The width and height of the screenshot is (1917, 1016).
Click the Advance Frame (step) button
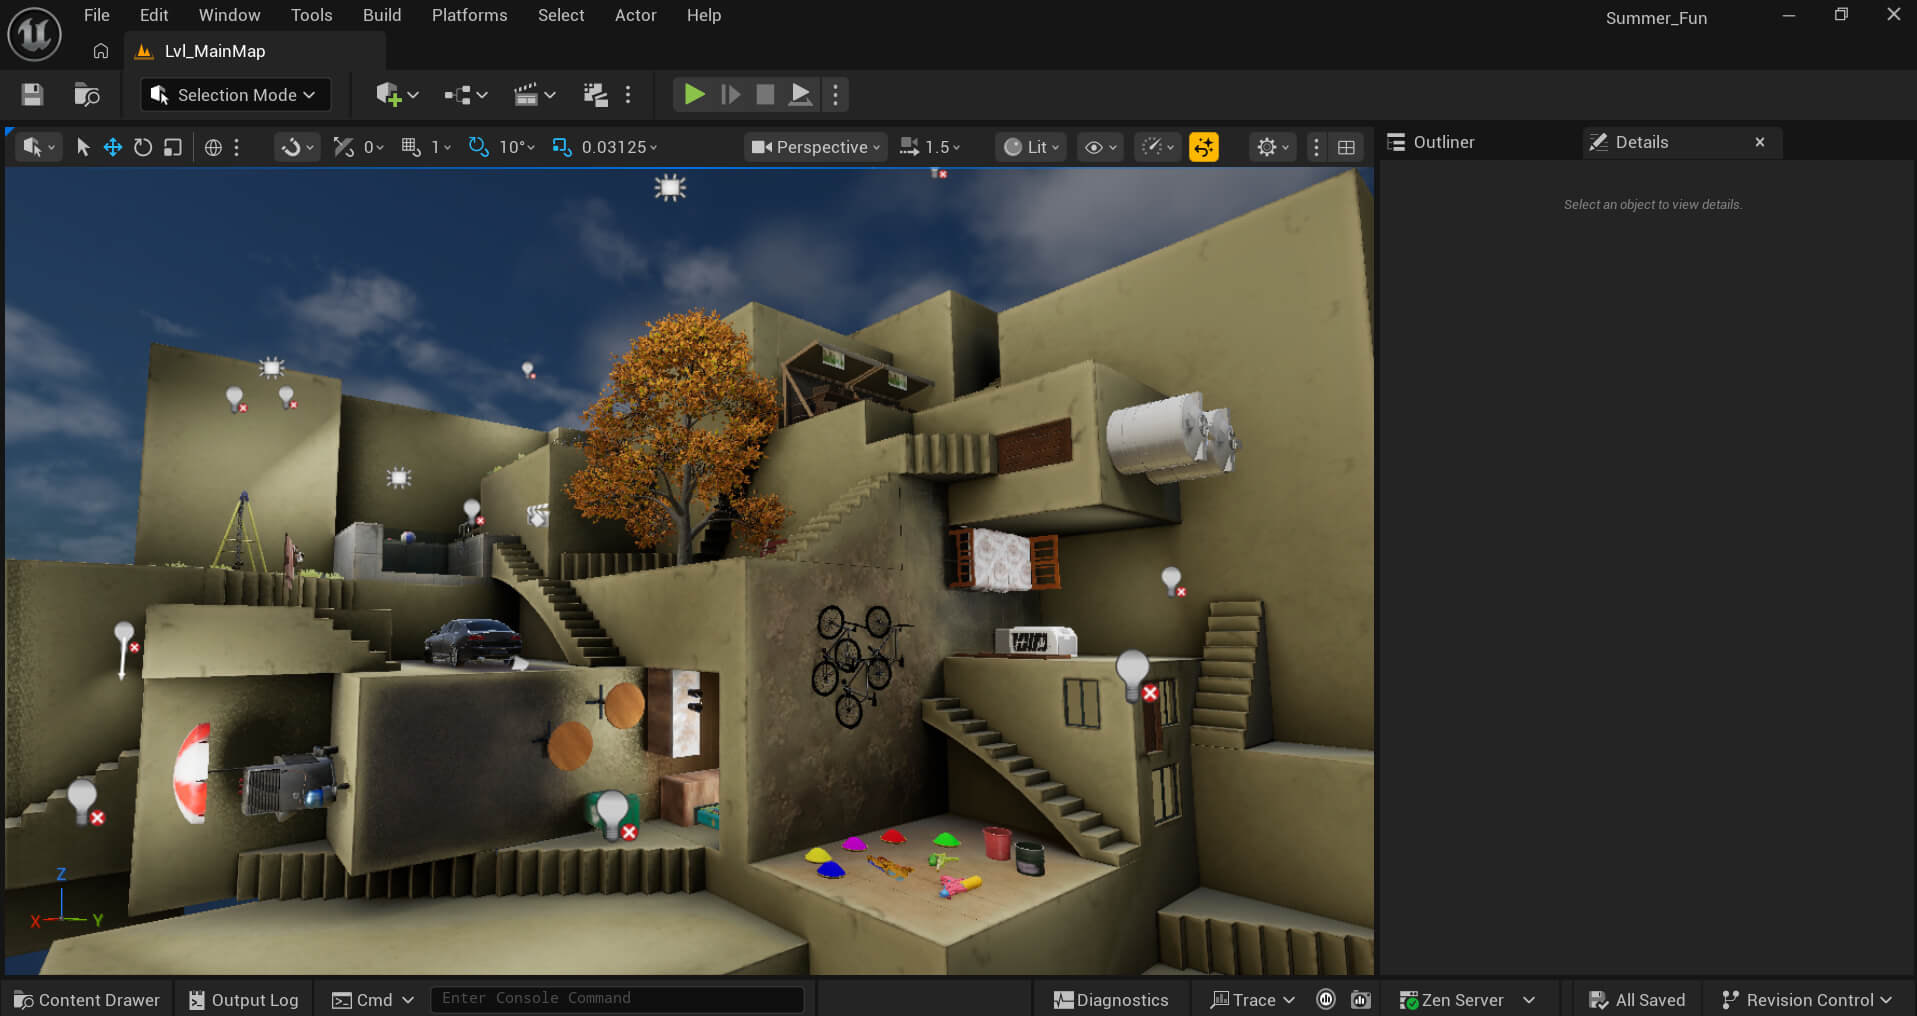click(731, 95)
